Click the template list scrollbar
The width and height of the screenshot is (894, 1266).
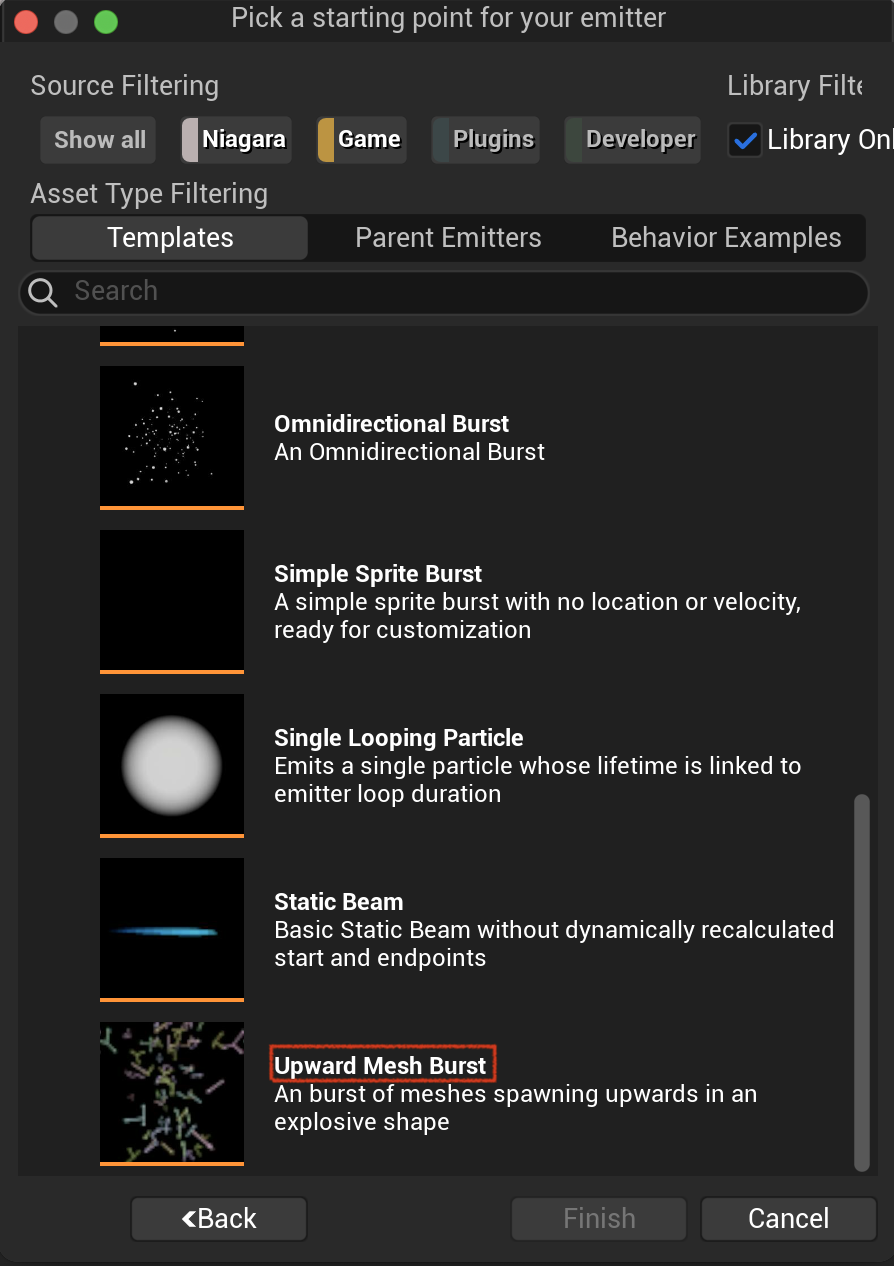tap(862, 983)
